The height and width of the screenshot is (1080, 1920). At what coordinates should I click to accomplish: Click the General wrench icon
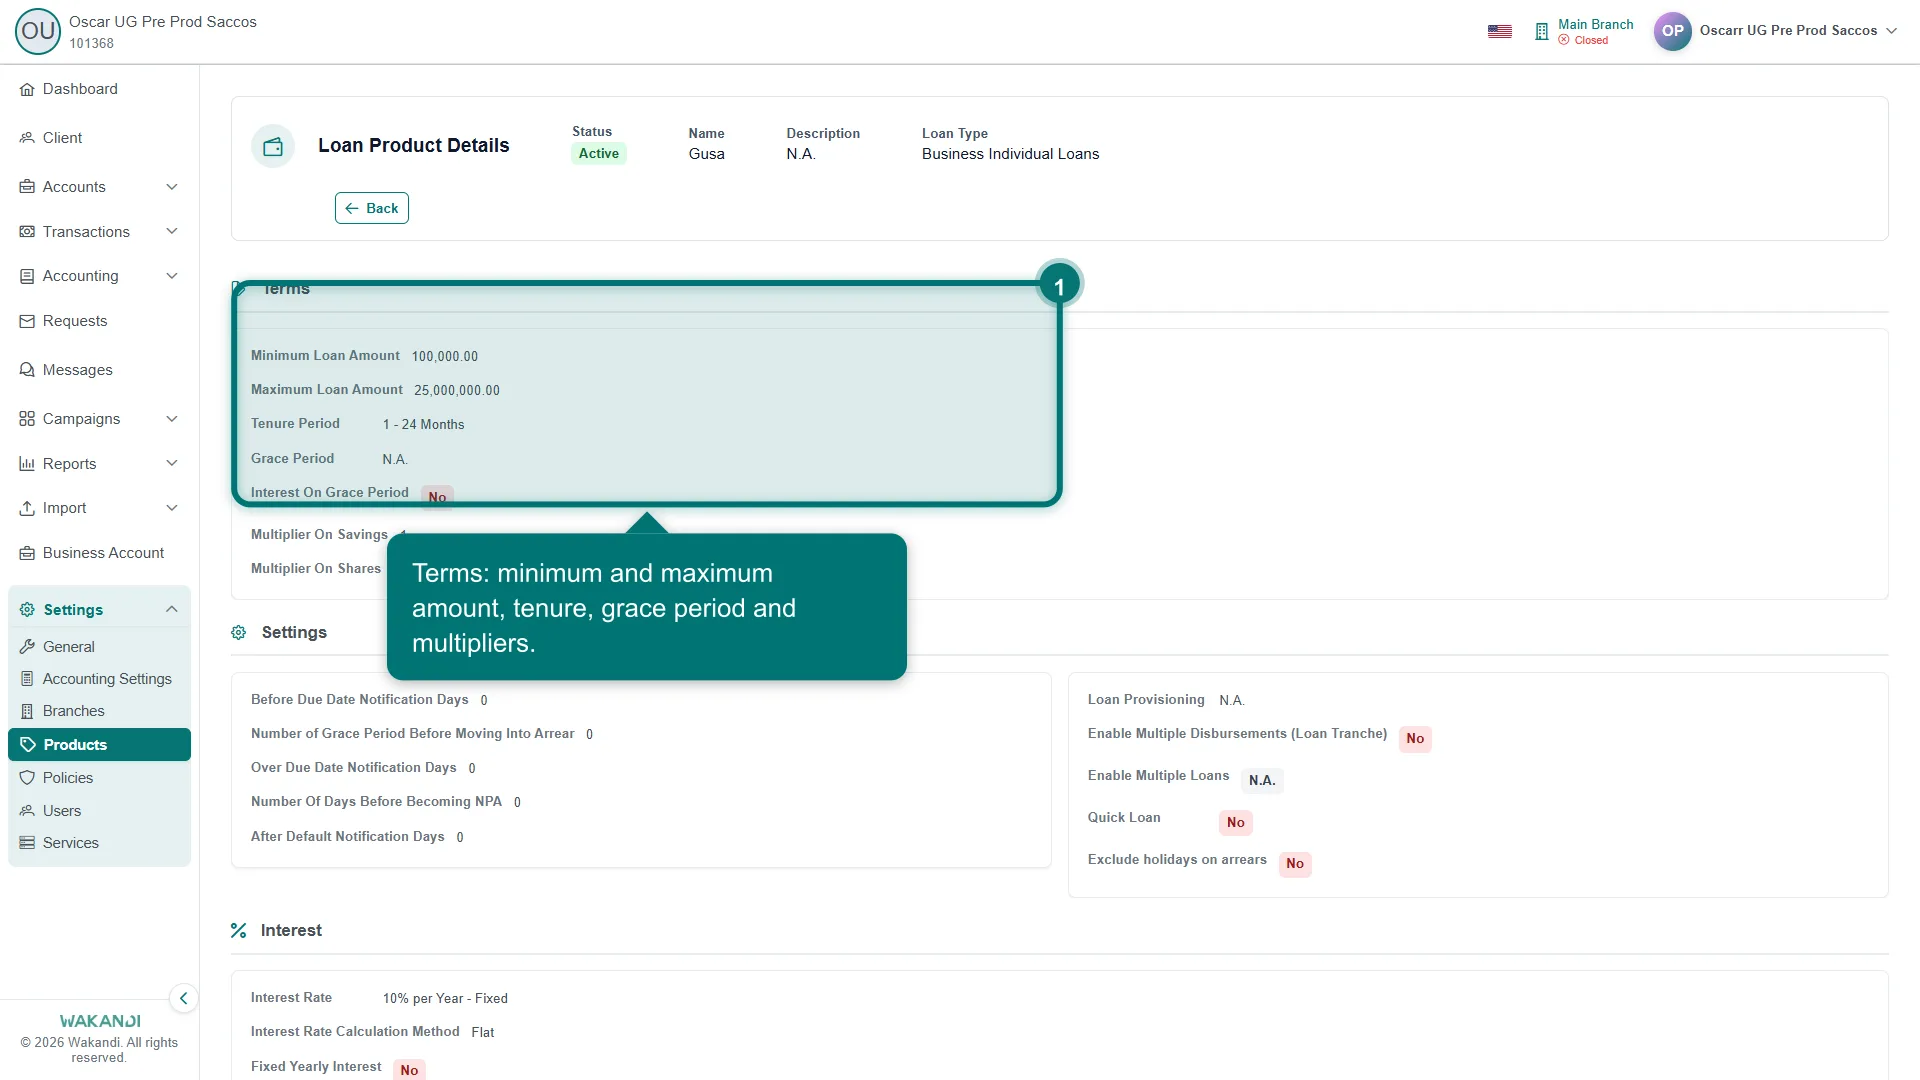point(27,647)
